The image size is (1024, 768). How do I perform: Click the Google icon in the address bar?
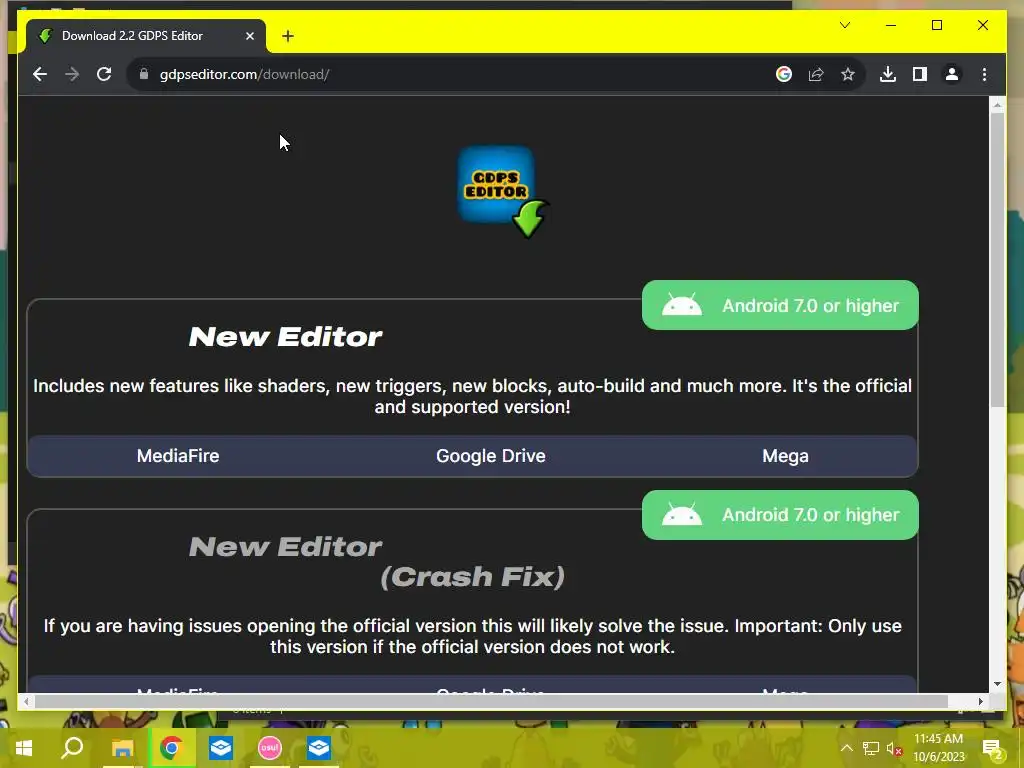(784, 74)
